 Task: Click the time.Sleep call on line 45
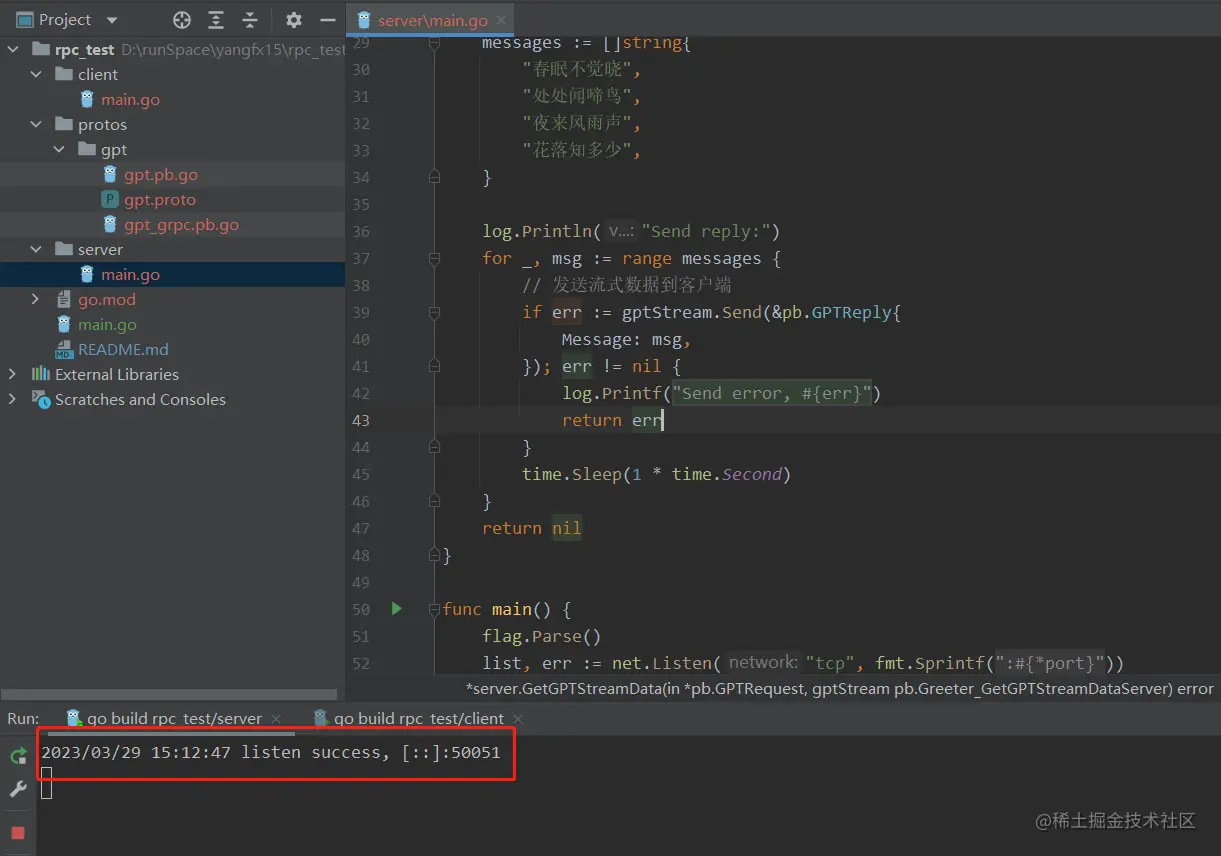point(656,474)
